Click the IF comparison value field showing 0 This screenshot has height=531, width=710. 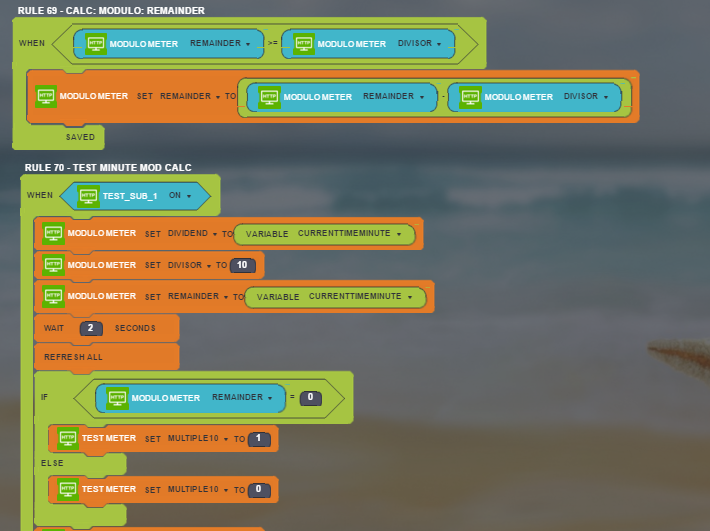[310, 398]
